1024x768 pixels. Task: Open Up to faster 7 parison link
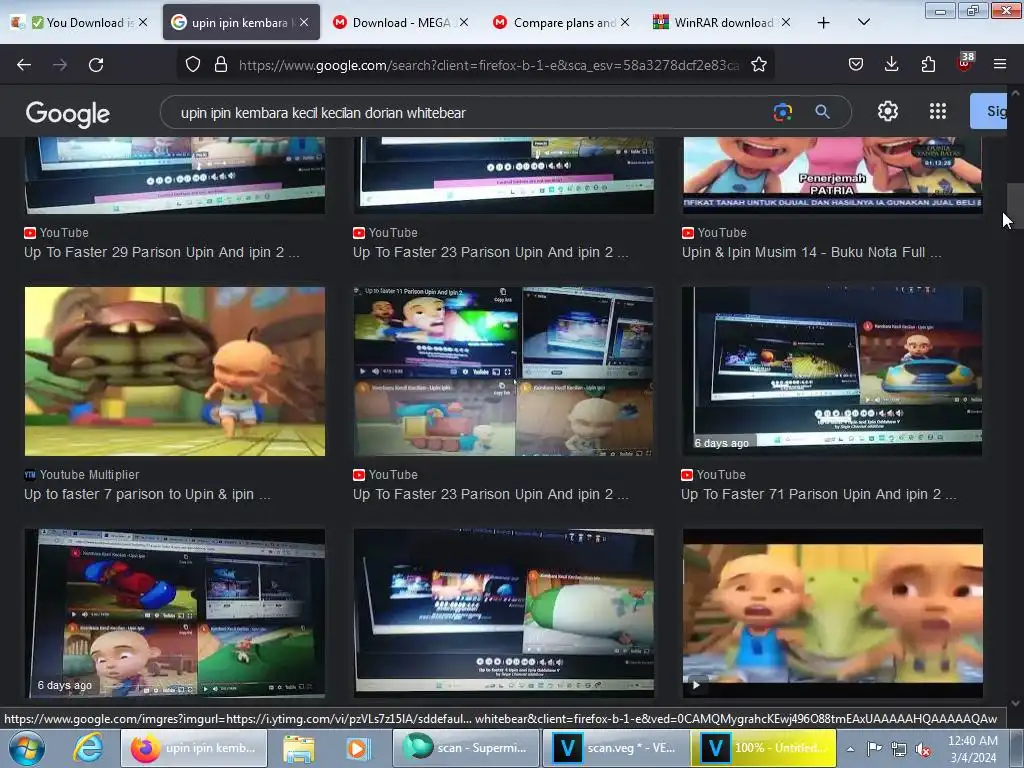146,494
